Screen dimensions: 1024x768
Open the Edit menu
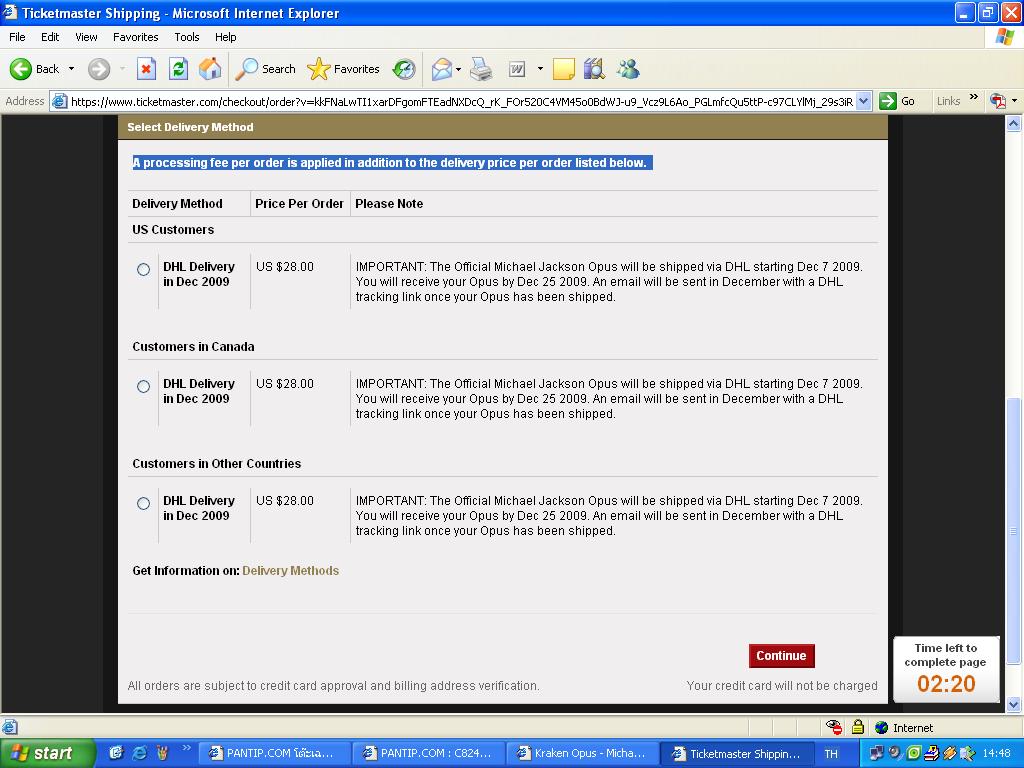click(x=50, y=37)
